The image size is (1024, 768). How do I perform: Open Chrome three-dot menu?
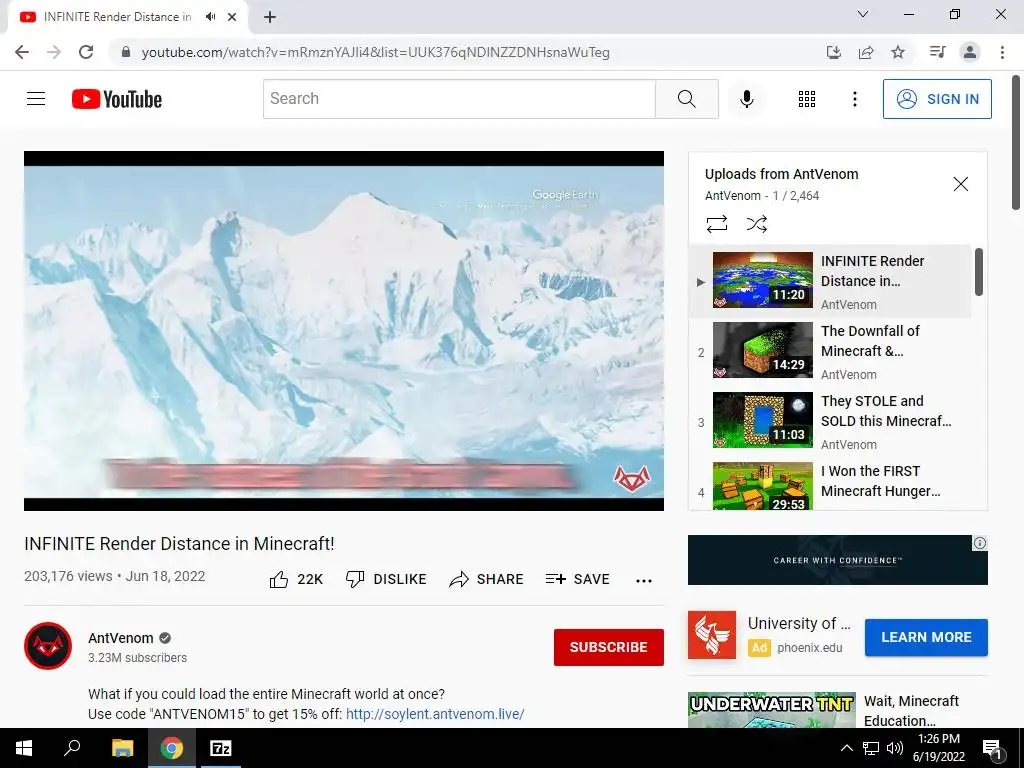1002,52
